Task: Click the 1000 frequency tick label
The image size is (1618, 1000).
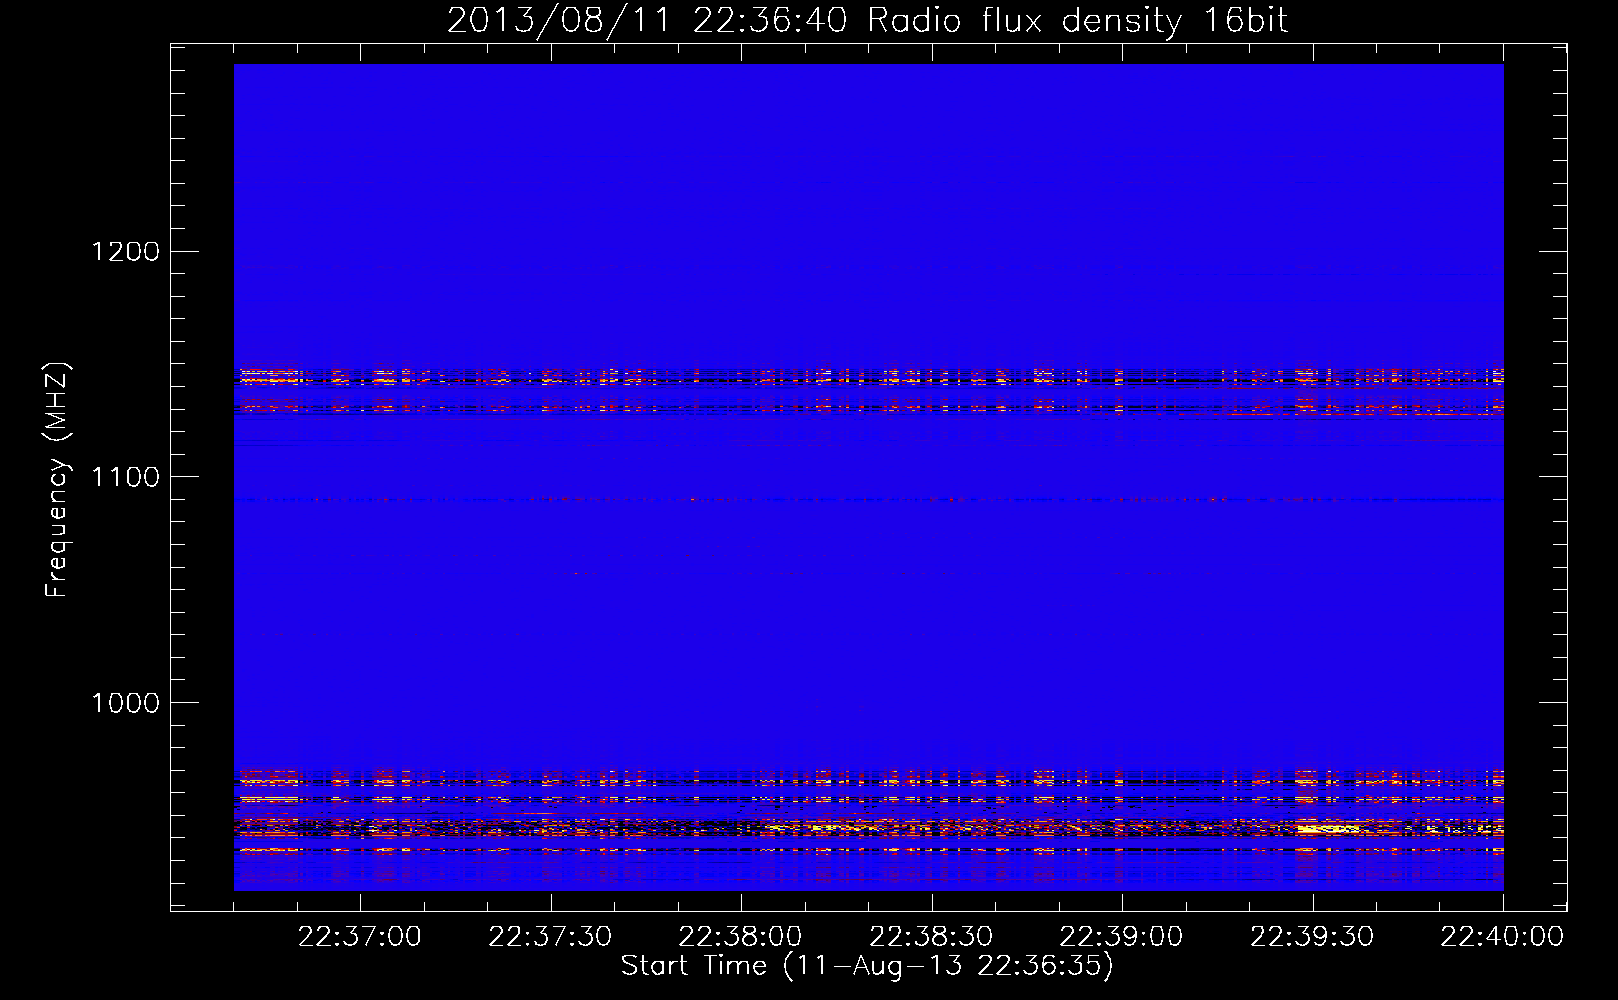Action: point(125,703)
